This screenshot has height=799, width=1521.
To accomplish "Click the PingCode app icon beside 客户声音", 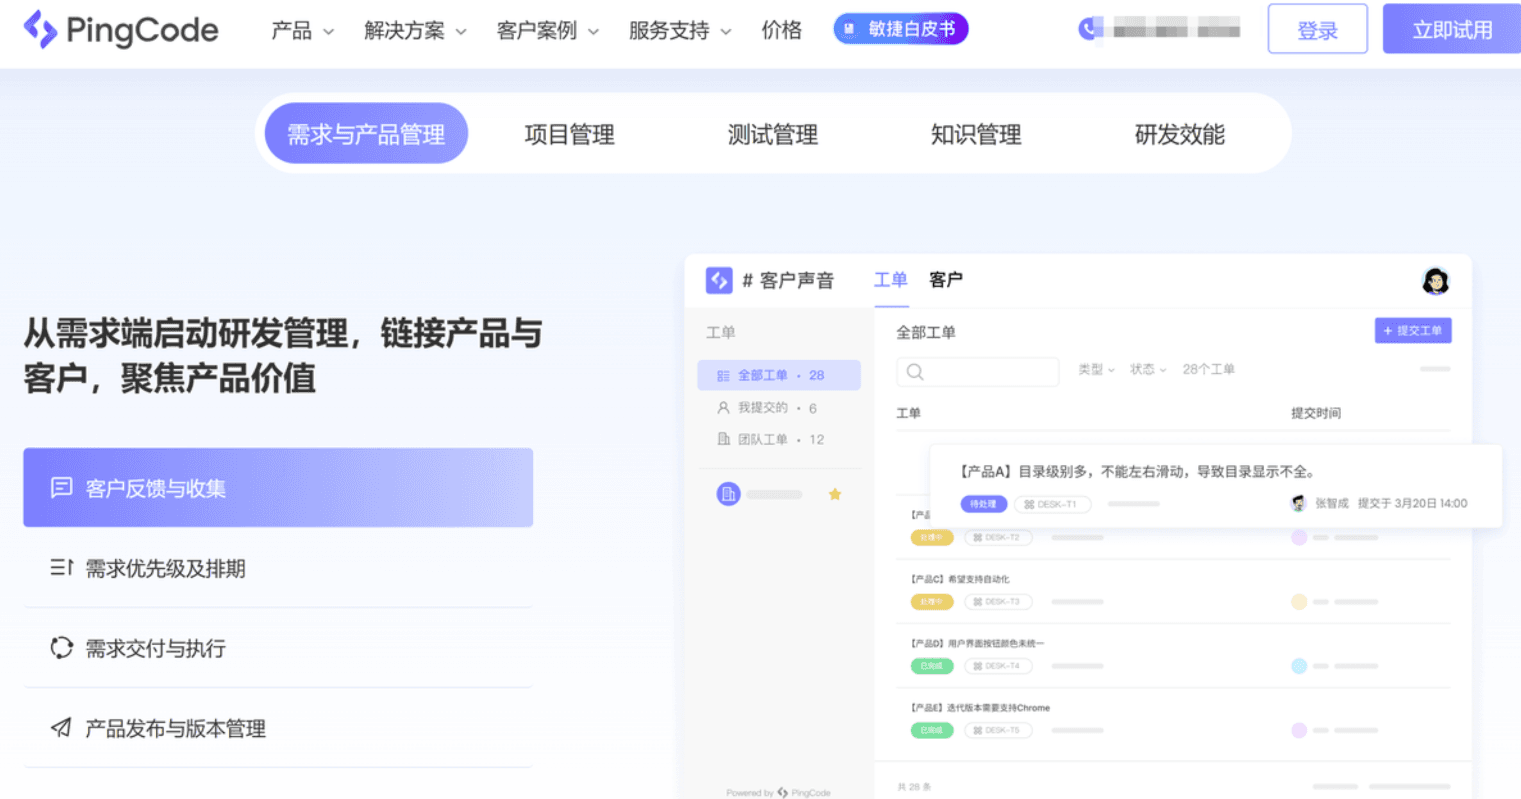I will tap(719, 280).
